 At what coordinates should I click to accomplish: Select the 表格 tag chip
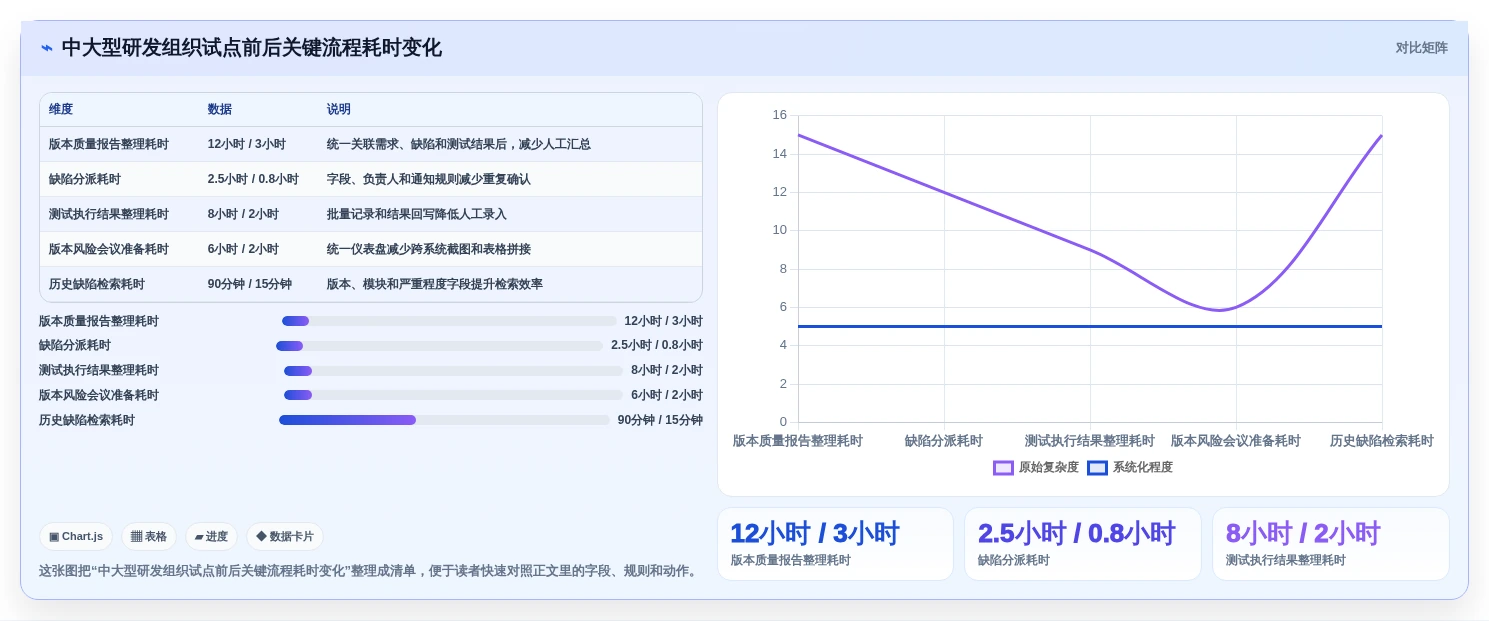pyautogui.click(x=149, y=536)
